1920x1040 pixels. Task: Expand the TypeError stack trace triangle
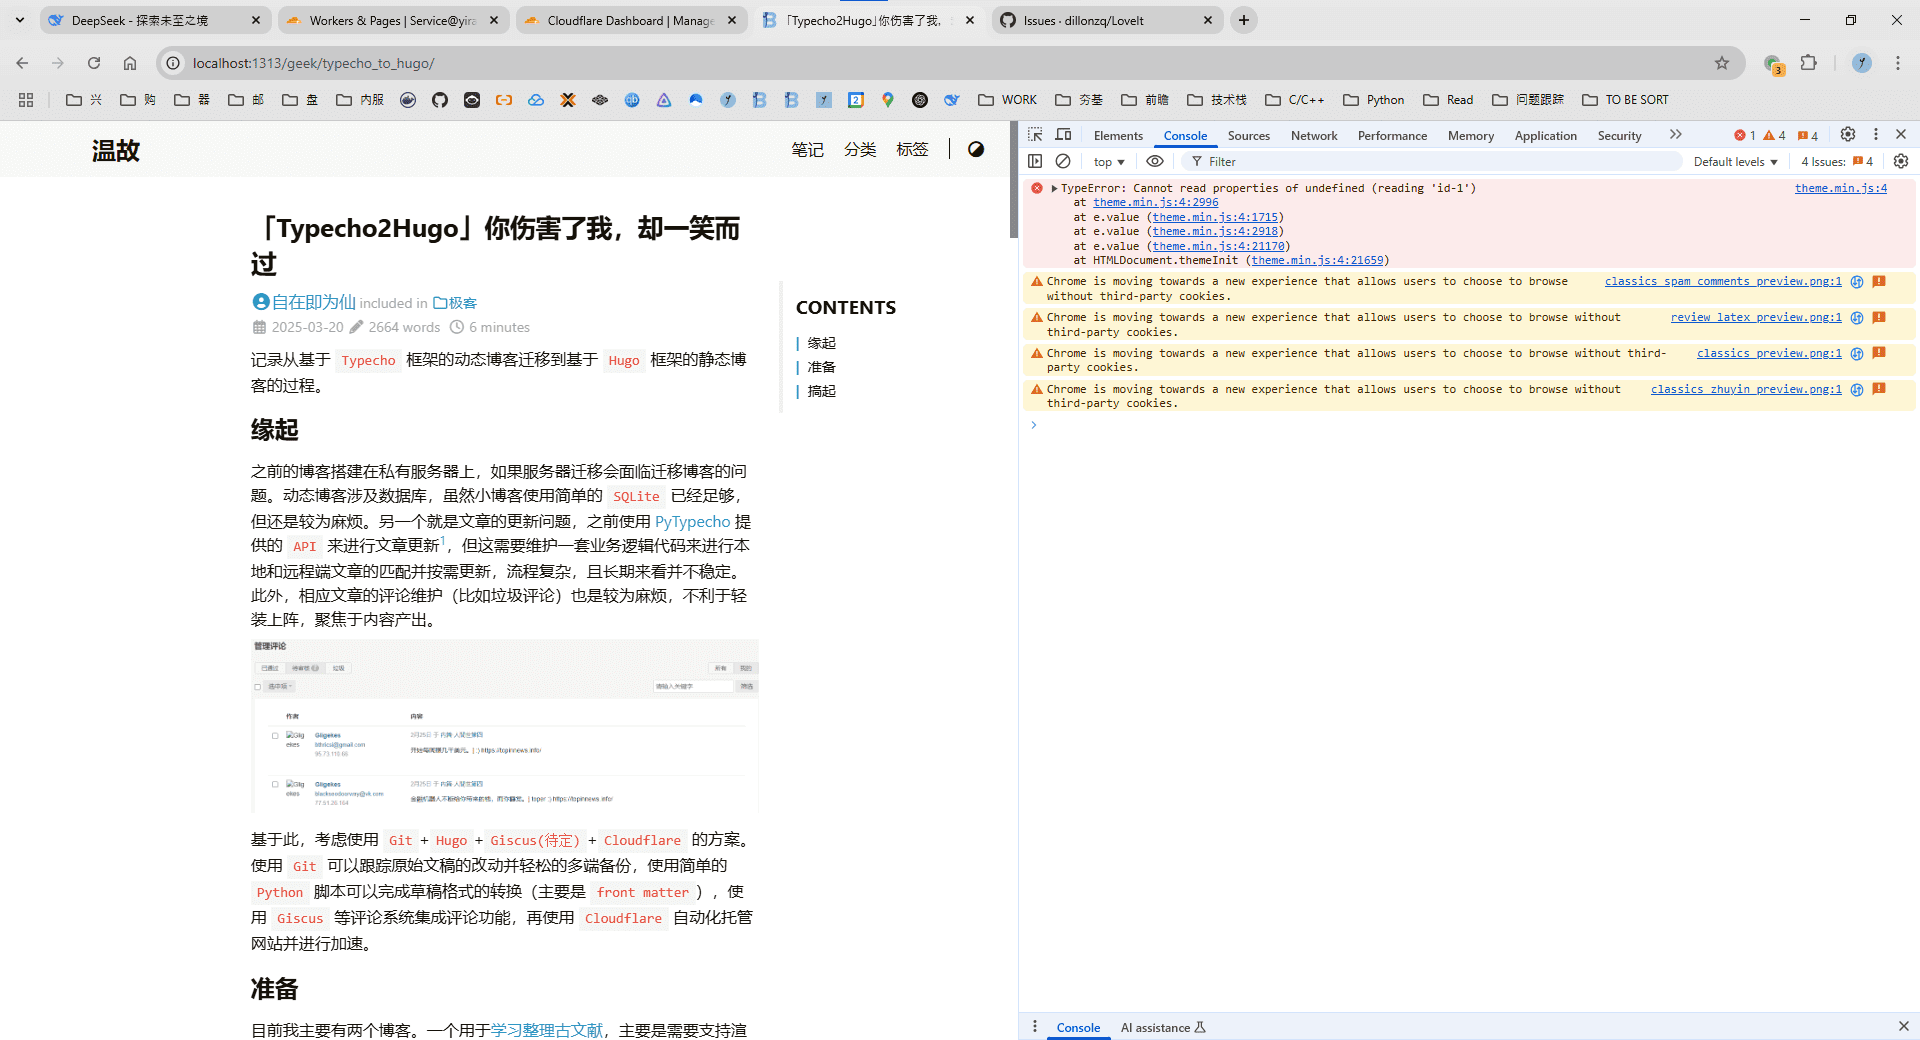coord(1054,188)
